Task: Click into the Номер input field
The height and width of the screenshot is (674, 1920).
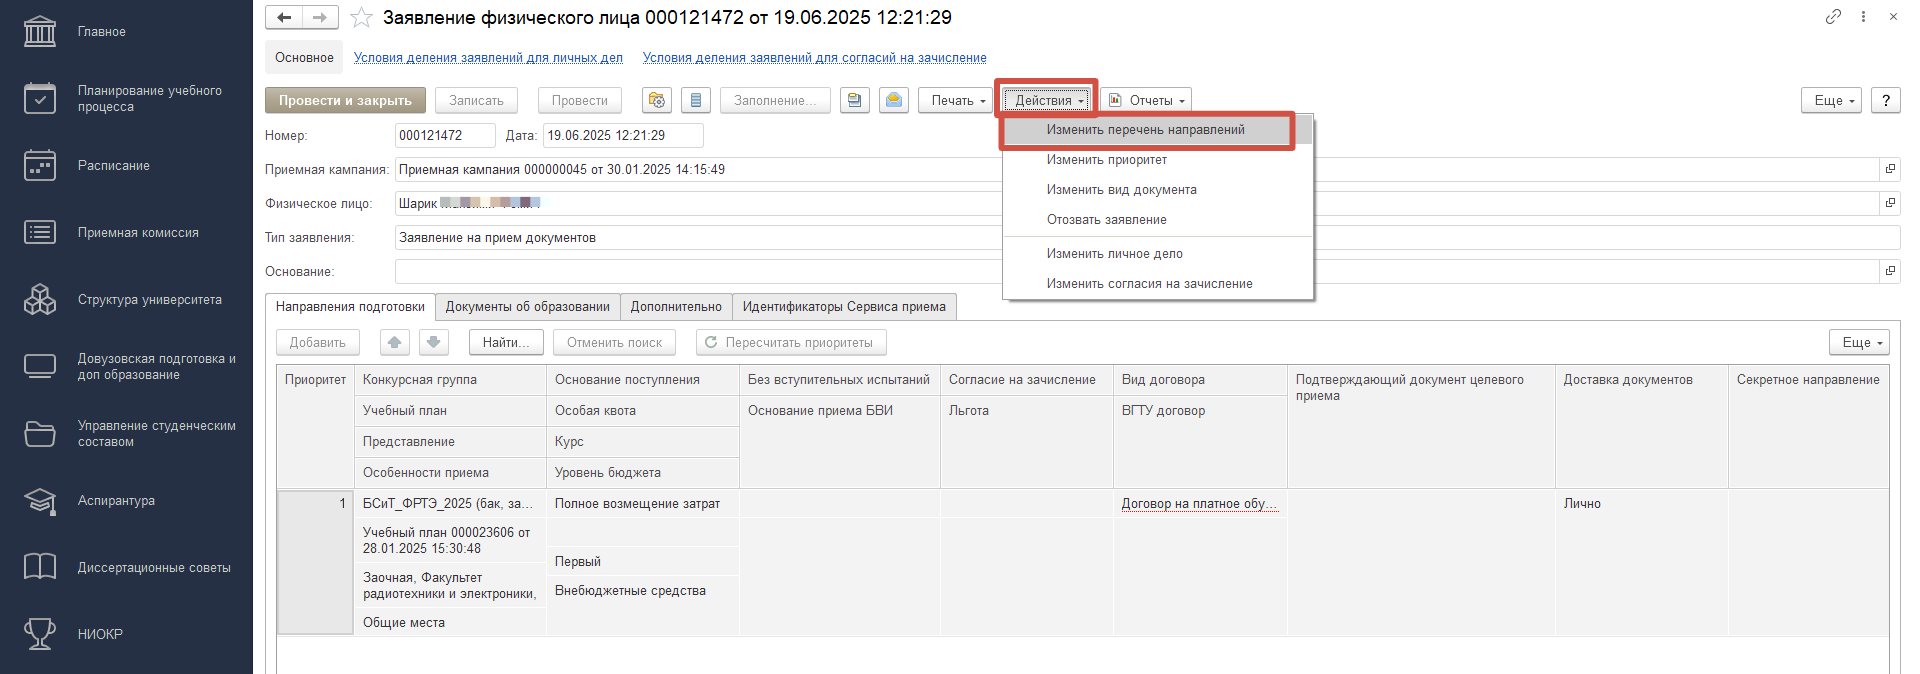Action: pos(444,136)
